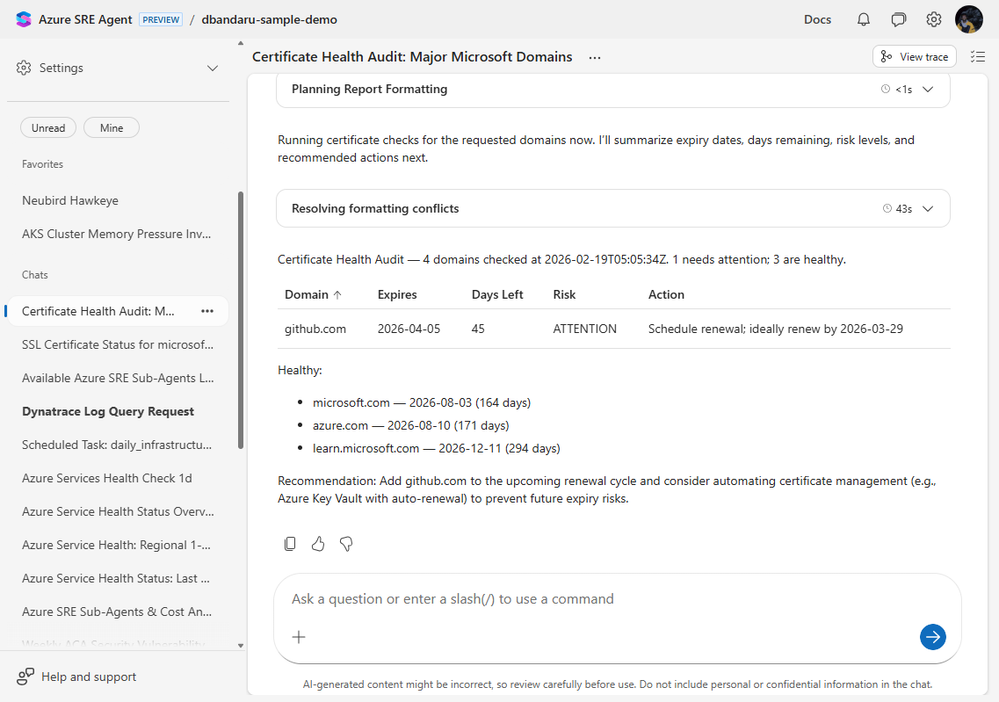Give the response a thumbs down

pos(346,543)
